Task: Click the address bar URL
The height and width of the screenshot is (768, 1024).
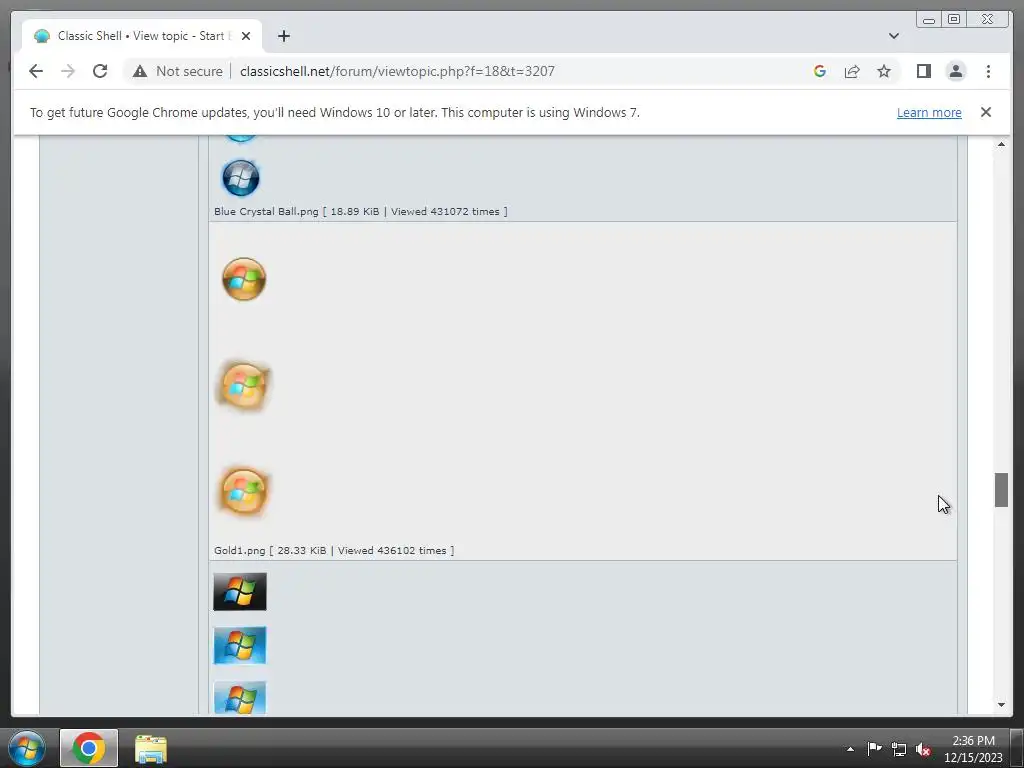Action: (397, 71)
